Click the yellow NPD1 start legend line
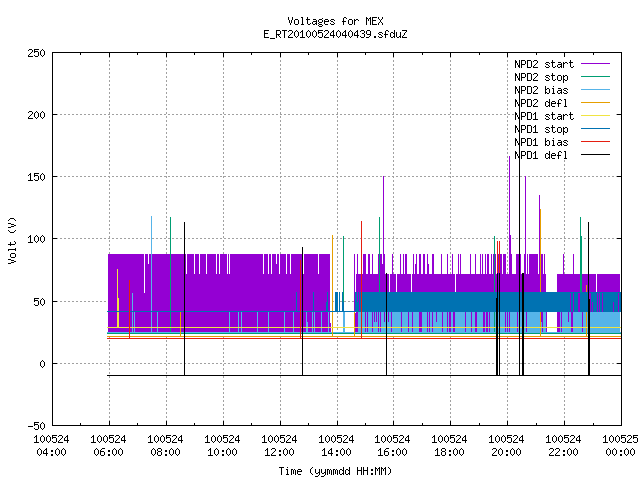640x480 pixels. (596, 116)
